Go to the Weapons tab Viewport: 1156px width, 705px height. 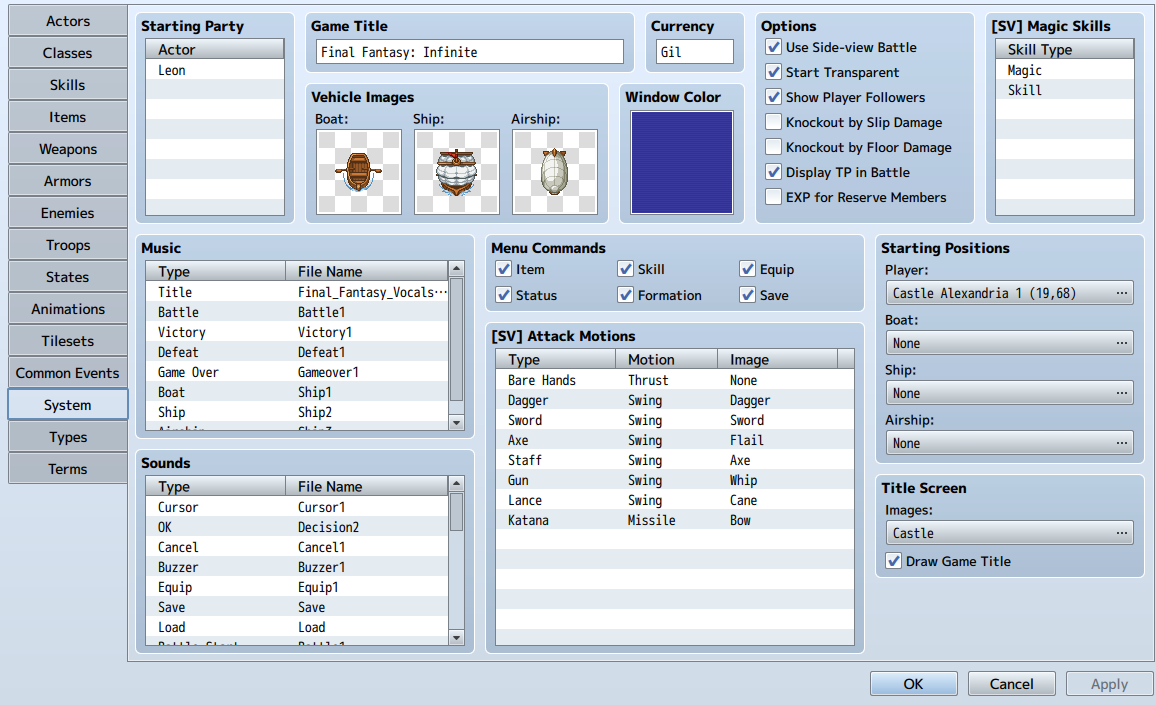pos(68,149)
